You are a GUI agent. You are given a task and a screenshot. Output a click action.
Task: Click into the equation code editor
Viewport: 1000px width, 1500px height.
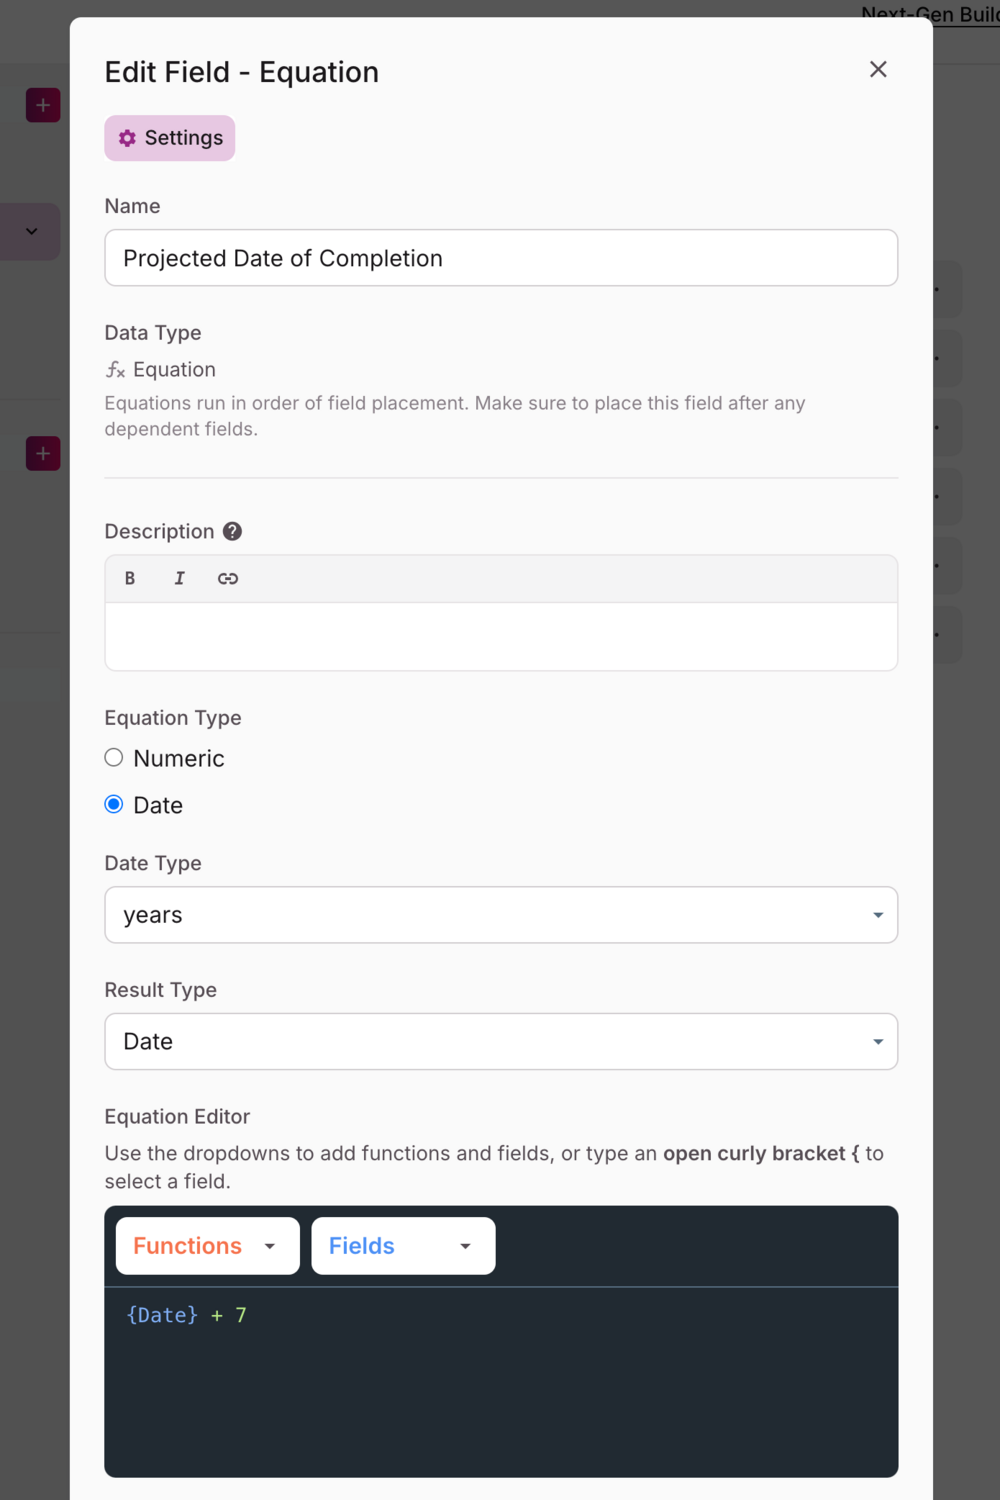(x=501, y=1380)
